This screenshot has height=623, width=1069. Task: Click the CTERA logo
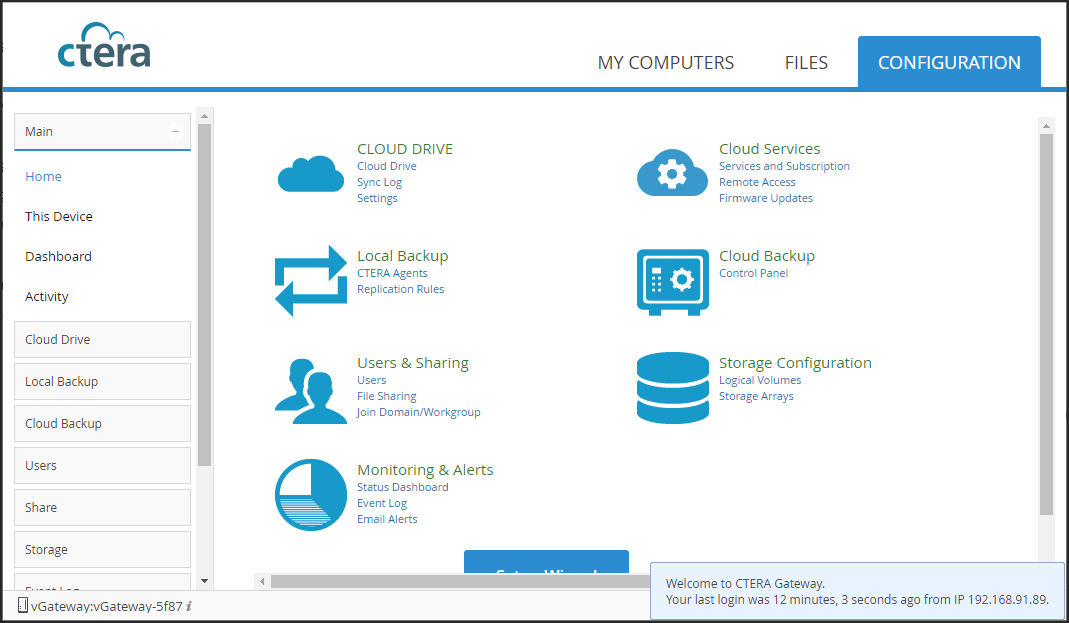(x=104, y=46)
